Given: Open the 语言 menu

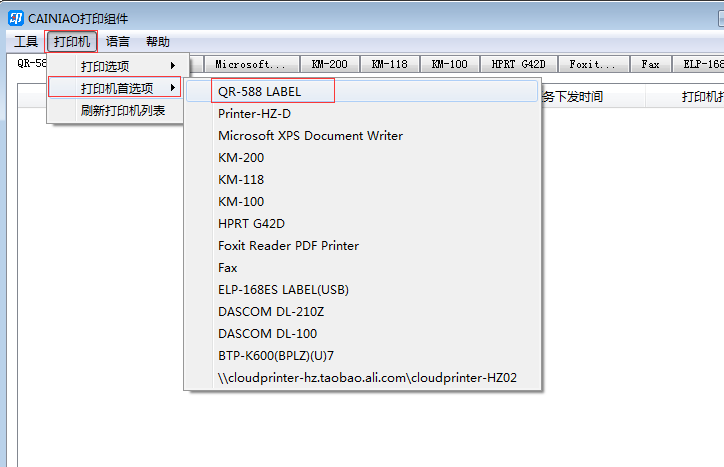Looking at the screenshot, I should [118, 42].
